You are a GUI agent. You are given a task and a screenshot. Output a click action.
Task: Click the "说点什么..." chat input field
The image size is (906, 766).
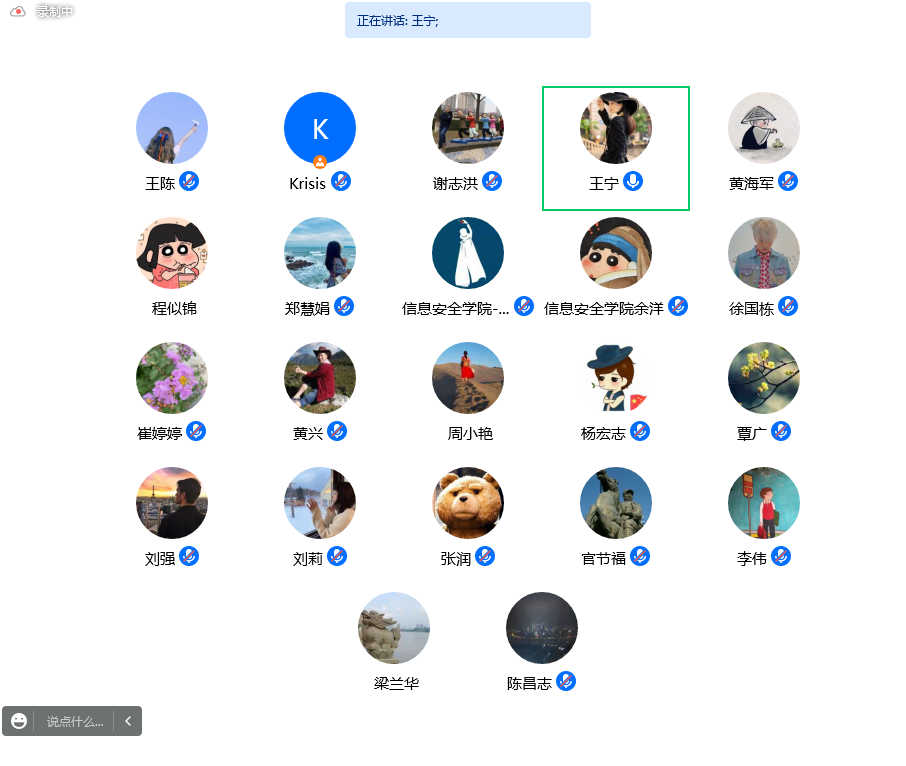pyautogui.click(x=75, y=721)
